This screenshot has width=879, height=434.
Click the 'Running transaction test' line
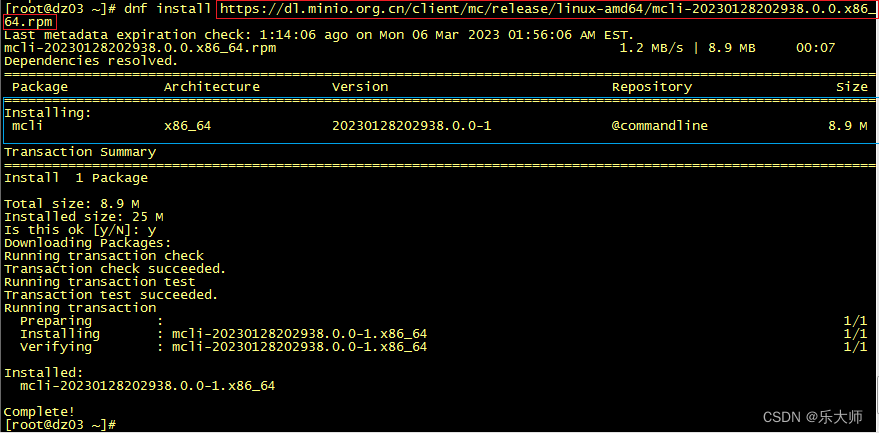point(99,281)
